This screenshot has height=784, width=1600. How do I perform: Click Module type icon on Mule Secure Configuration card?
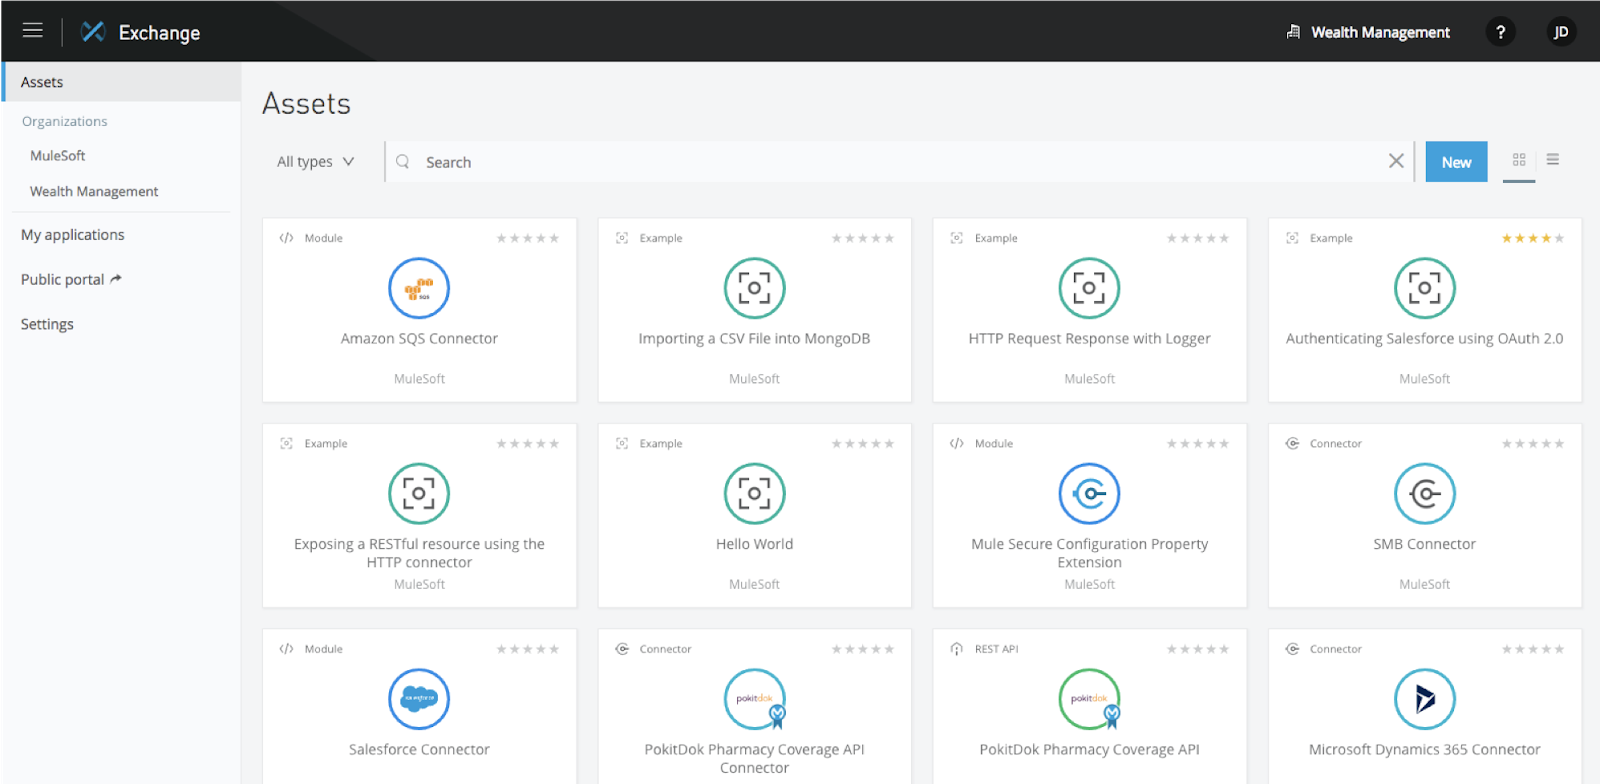[x=957, y=443]
